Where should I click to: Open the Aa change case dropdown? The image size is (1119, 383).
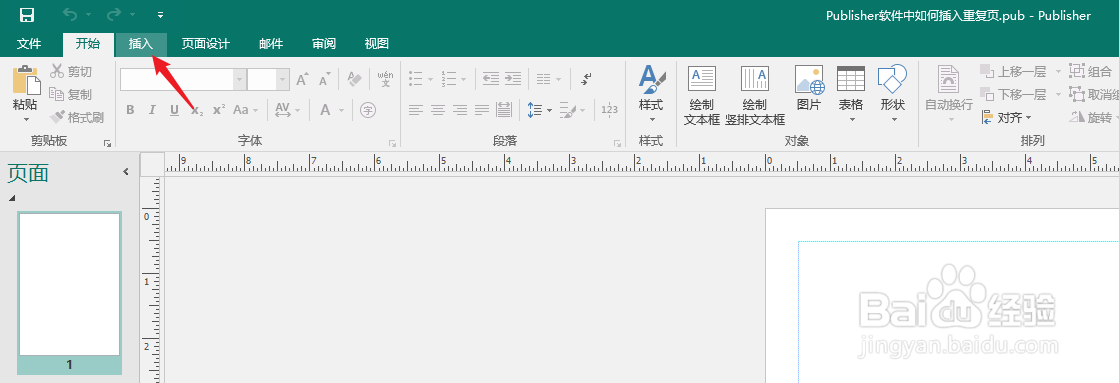245,110
